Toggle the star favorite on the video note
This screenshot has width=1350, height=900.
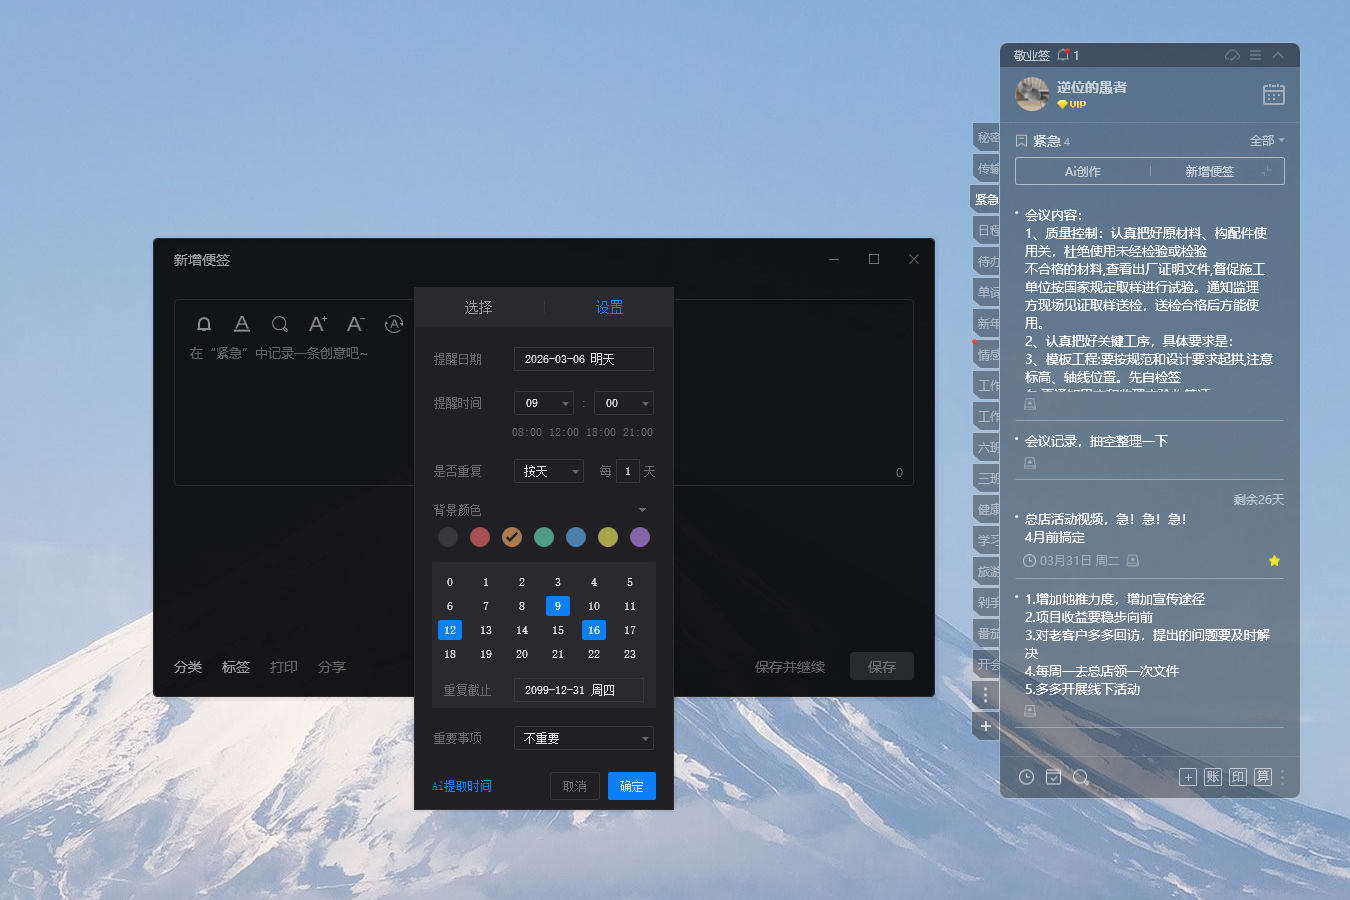pos(1274,561)
